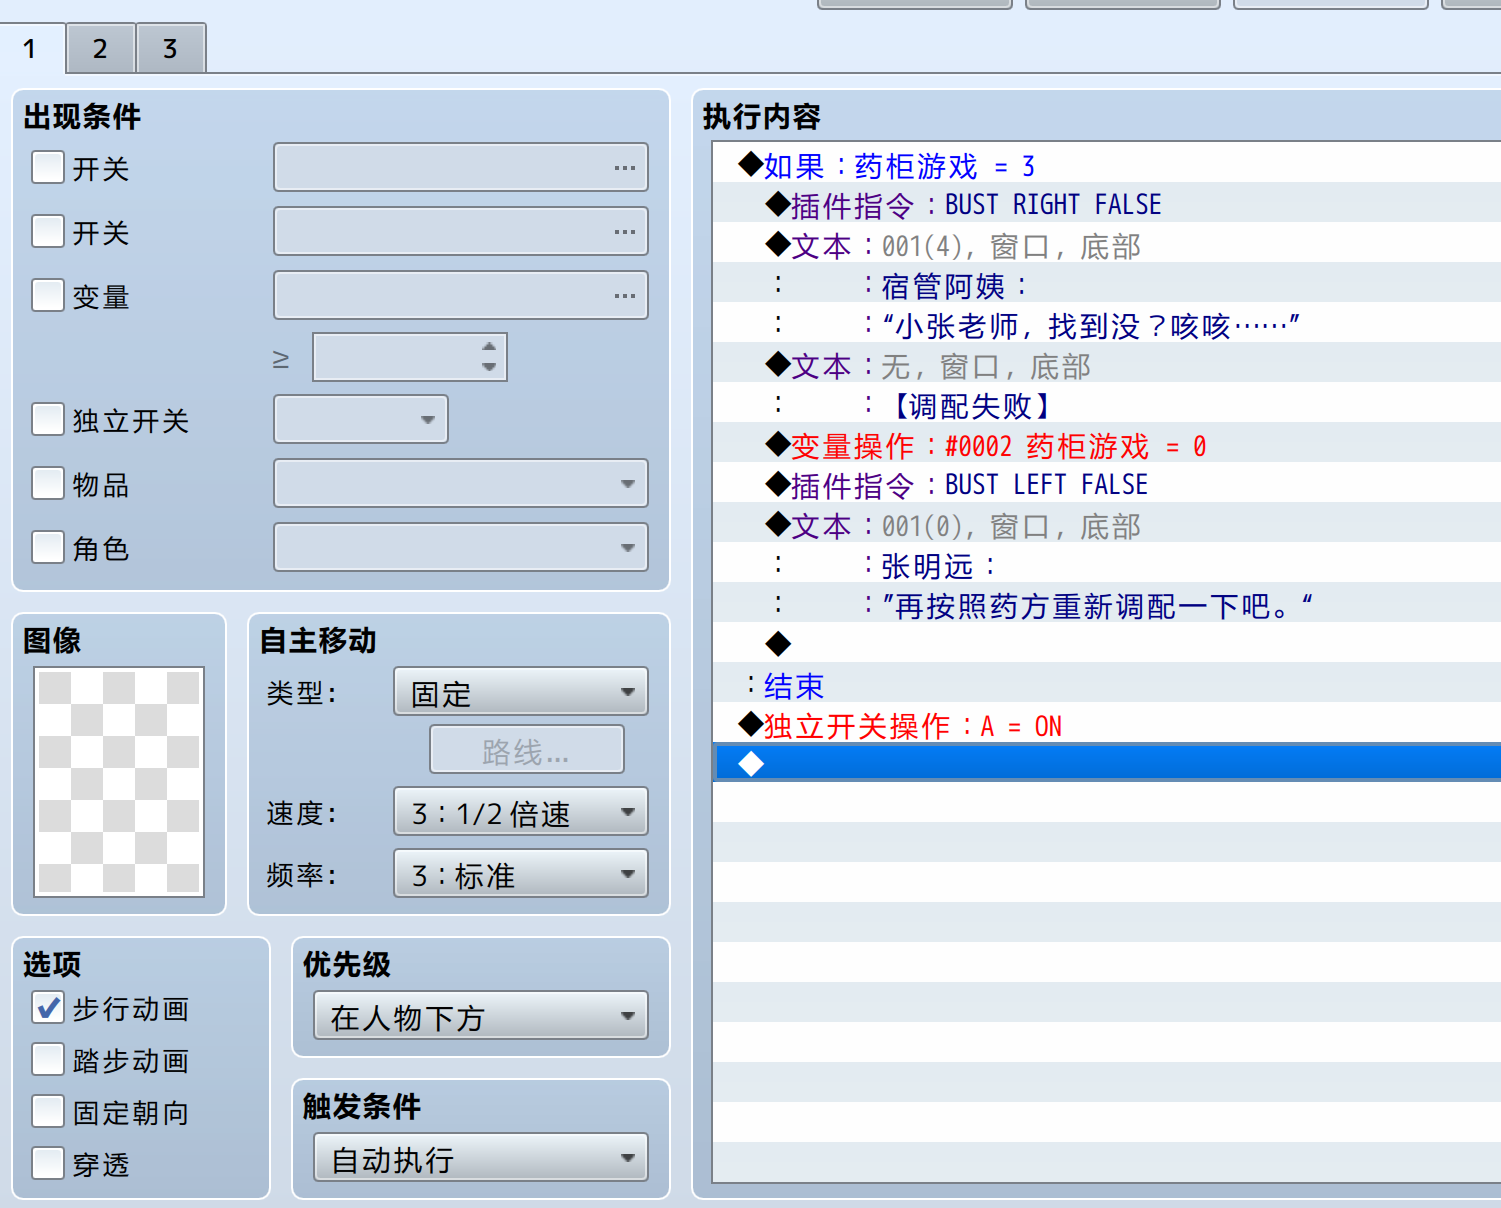Viewport: 1501px width, 1208px height.
Task: Open the second 开关 selector field
Action: tap(461, 231)
